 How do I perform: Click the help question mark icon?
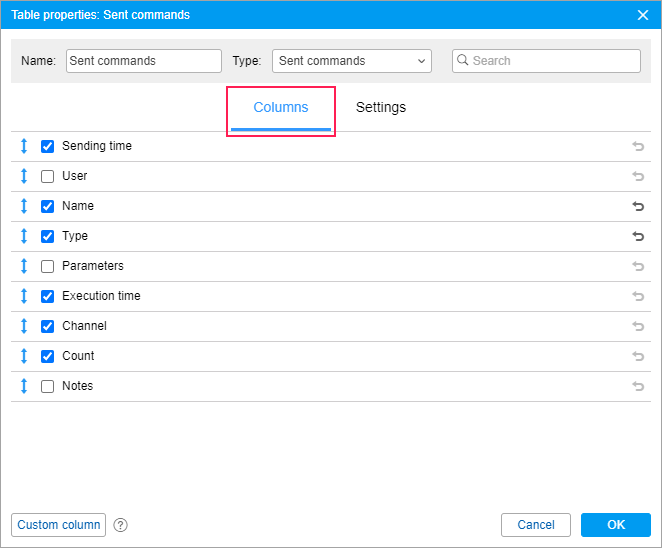pyautogui.click(x=121, y=525)
